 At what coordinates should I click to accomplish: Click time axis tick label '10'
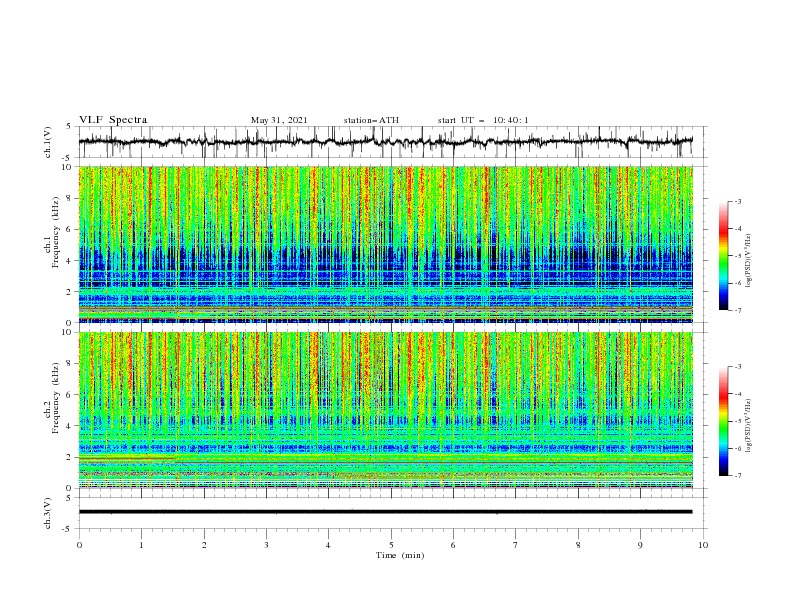[x=703, y=545]
